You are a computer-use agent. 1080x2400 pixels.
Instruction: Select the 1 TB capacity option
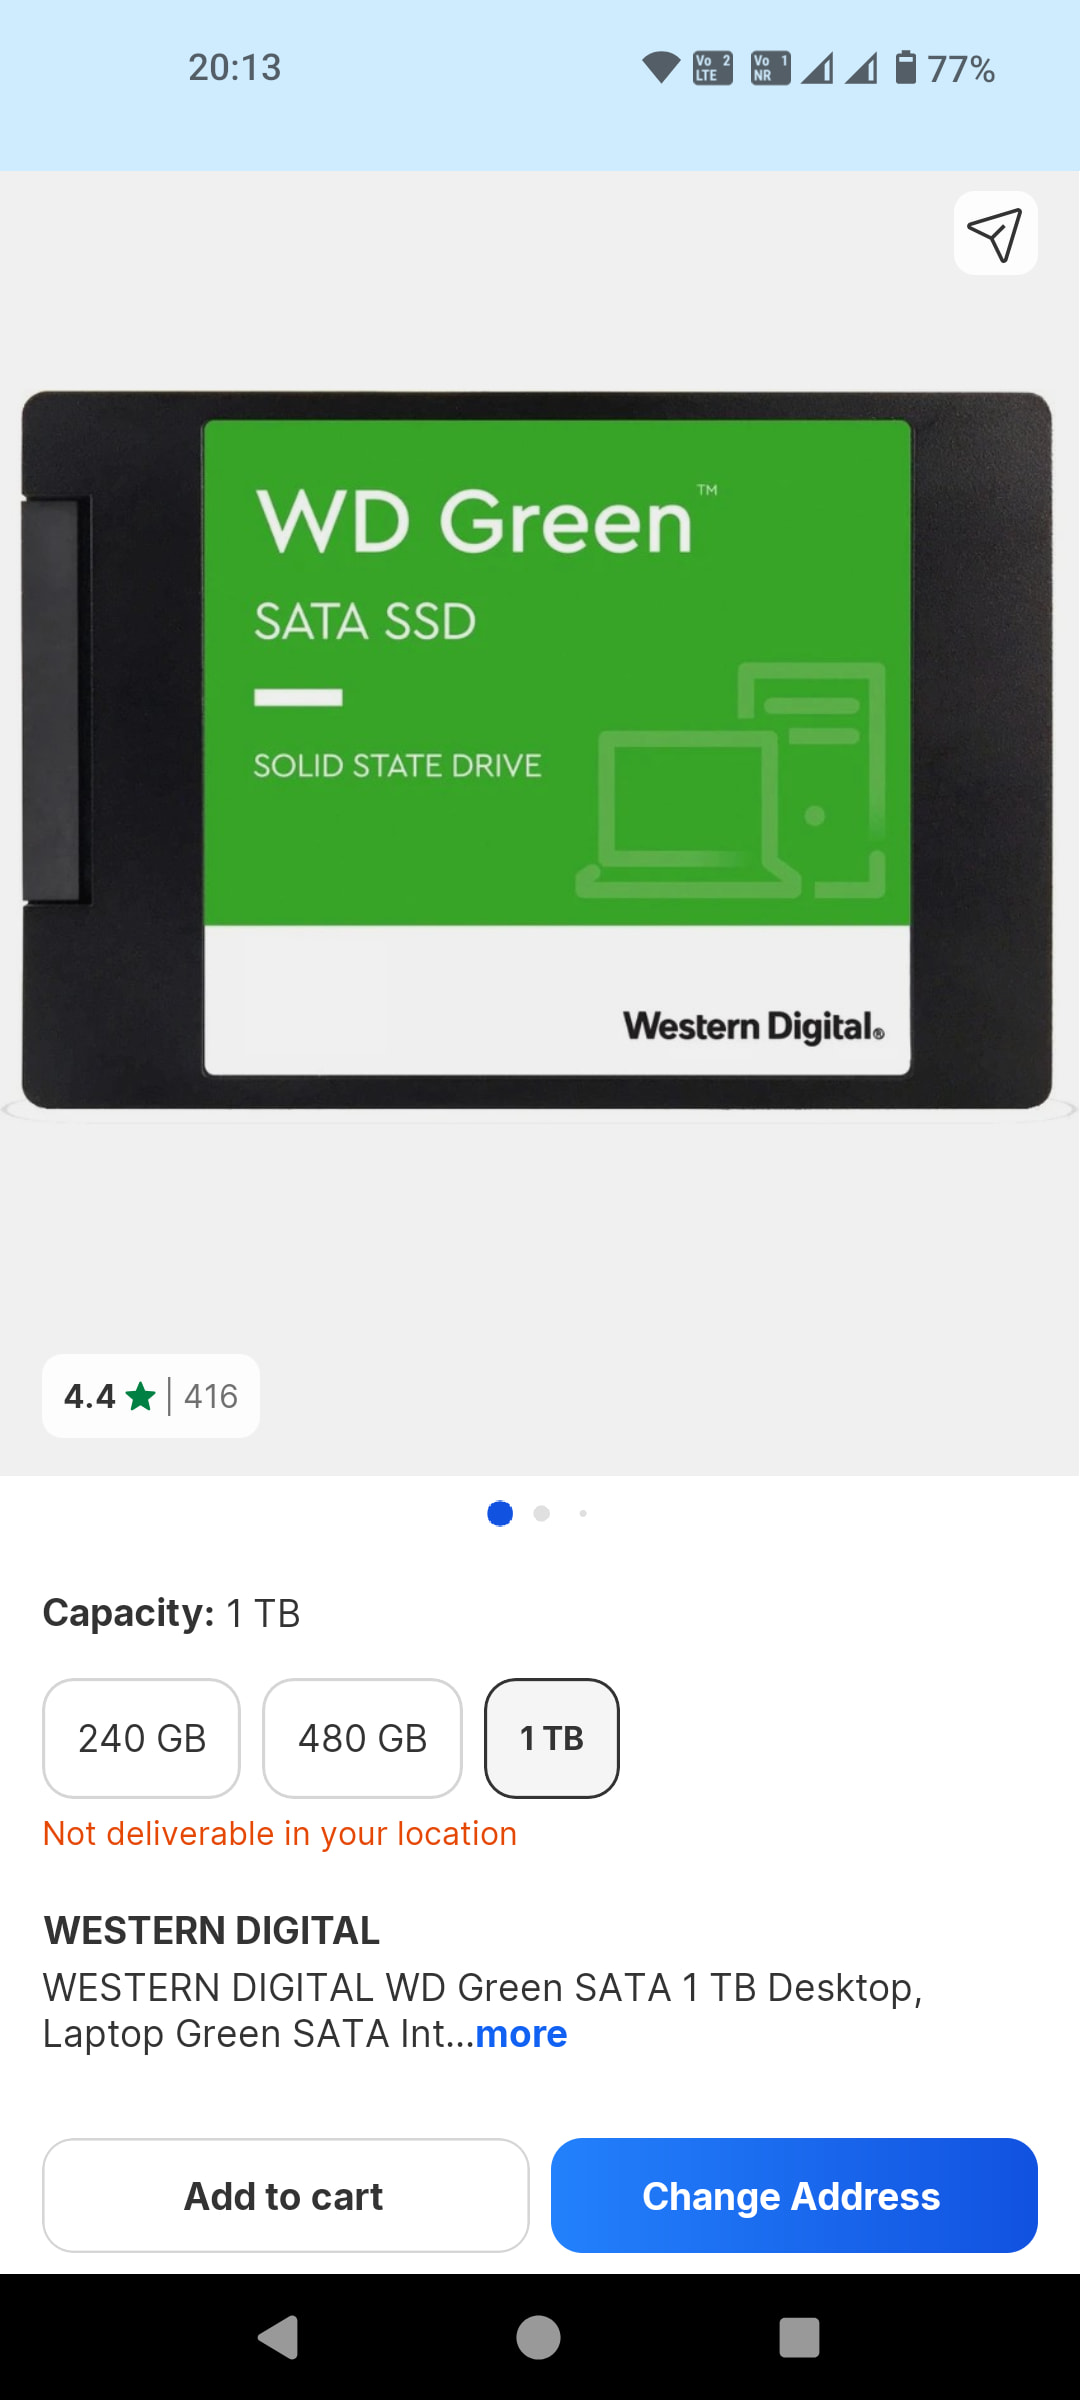point(552,1738)
